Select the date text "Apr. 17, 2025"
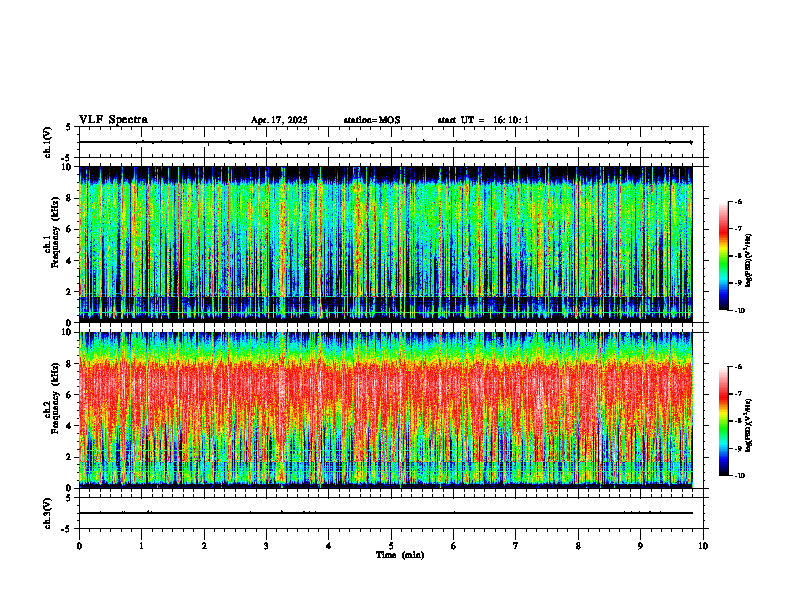This screenshot has width=792, height=612. tap(279, 120)
